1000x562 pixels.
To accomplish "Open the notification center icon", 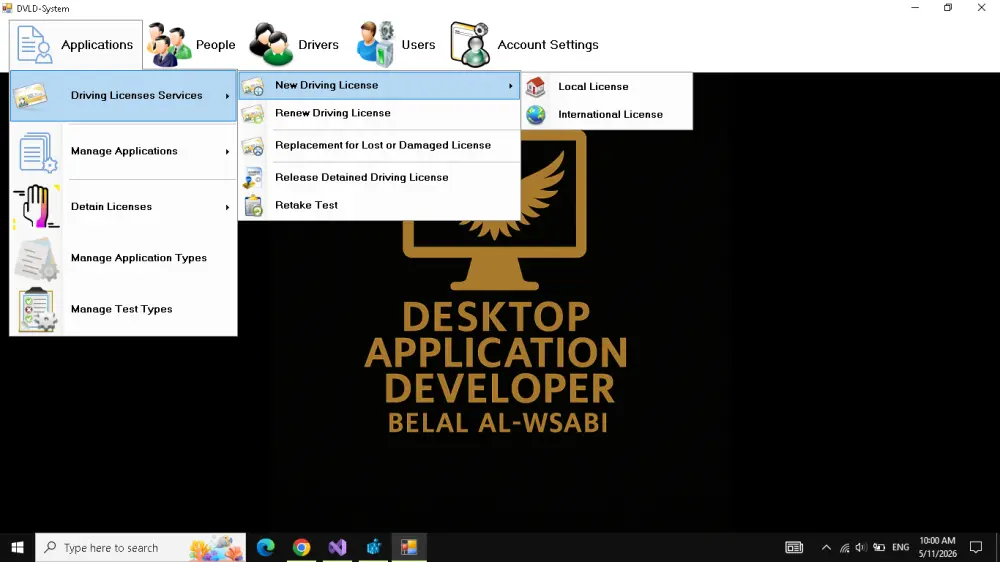I will point(976,547).
